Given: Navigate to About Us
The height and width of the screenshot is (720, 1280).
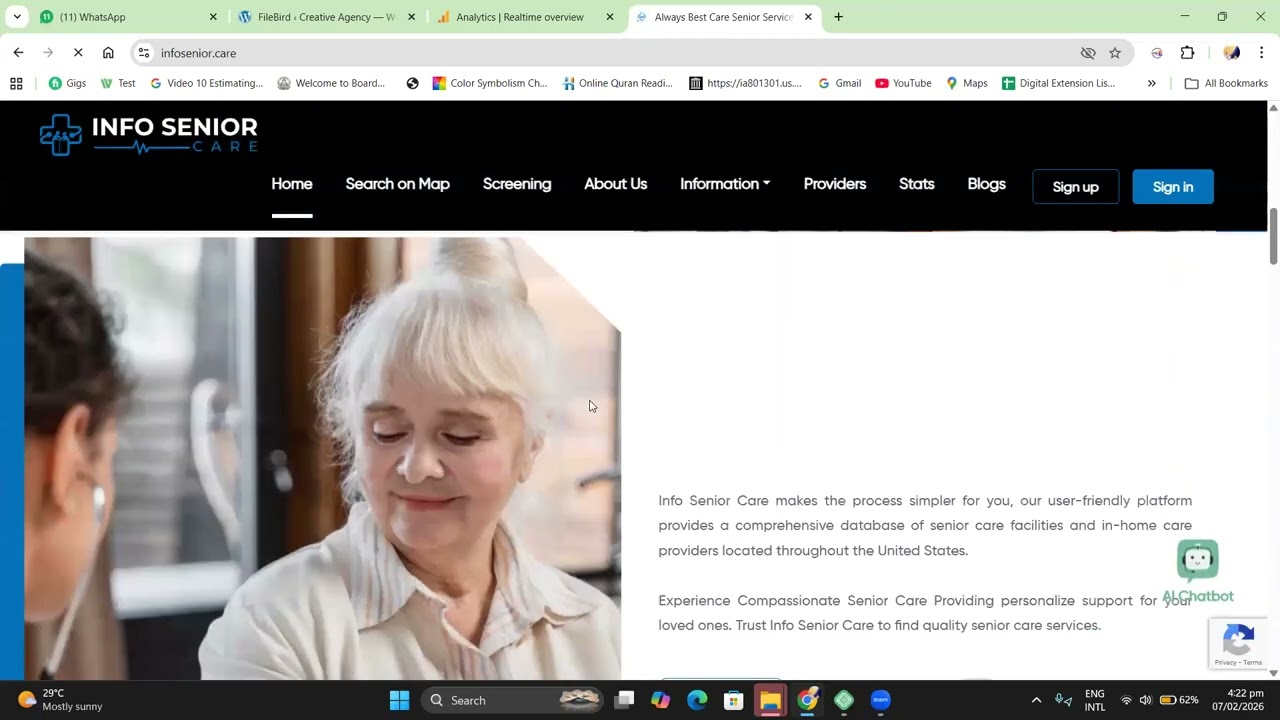Looking at the screenshot, I should (x=616, y=184).
